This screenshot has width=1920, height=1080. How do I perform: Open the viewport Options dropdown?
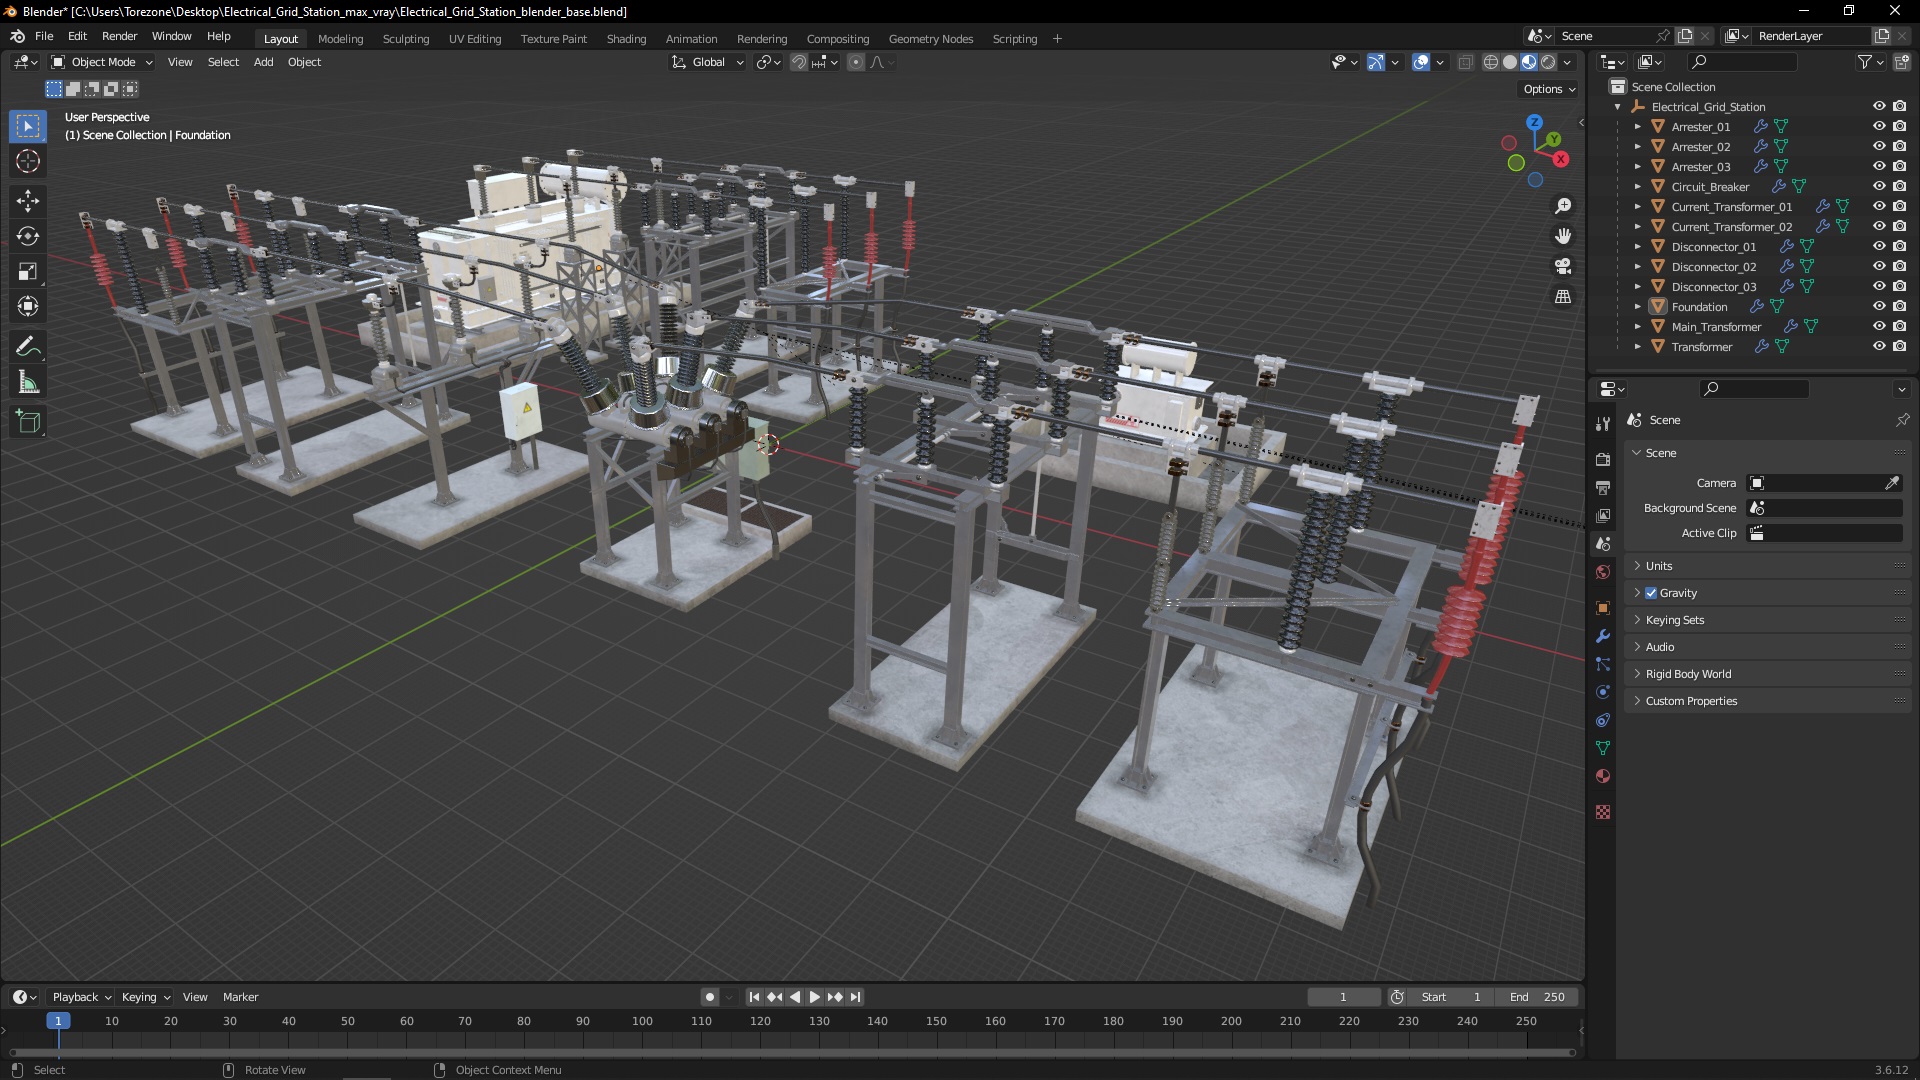click(1549, 89)
